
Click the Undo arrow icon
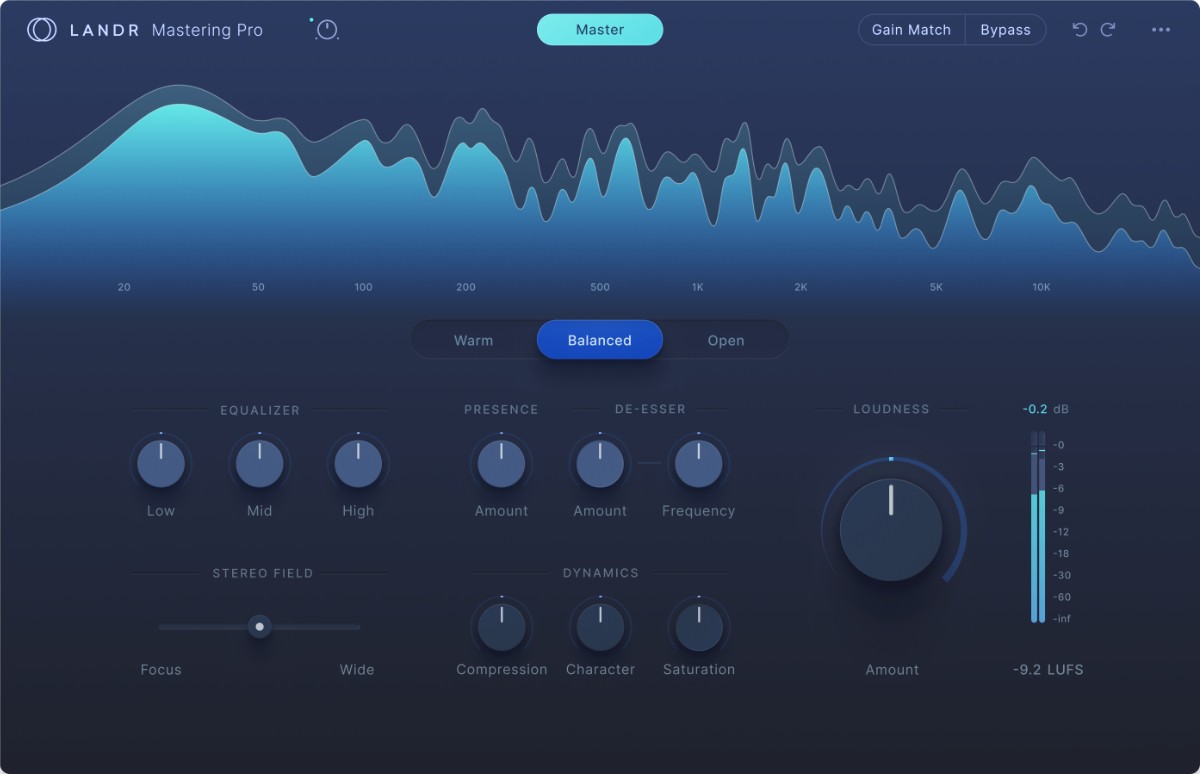1080,30
